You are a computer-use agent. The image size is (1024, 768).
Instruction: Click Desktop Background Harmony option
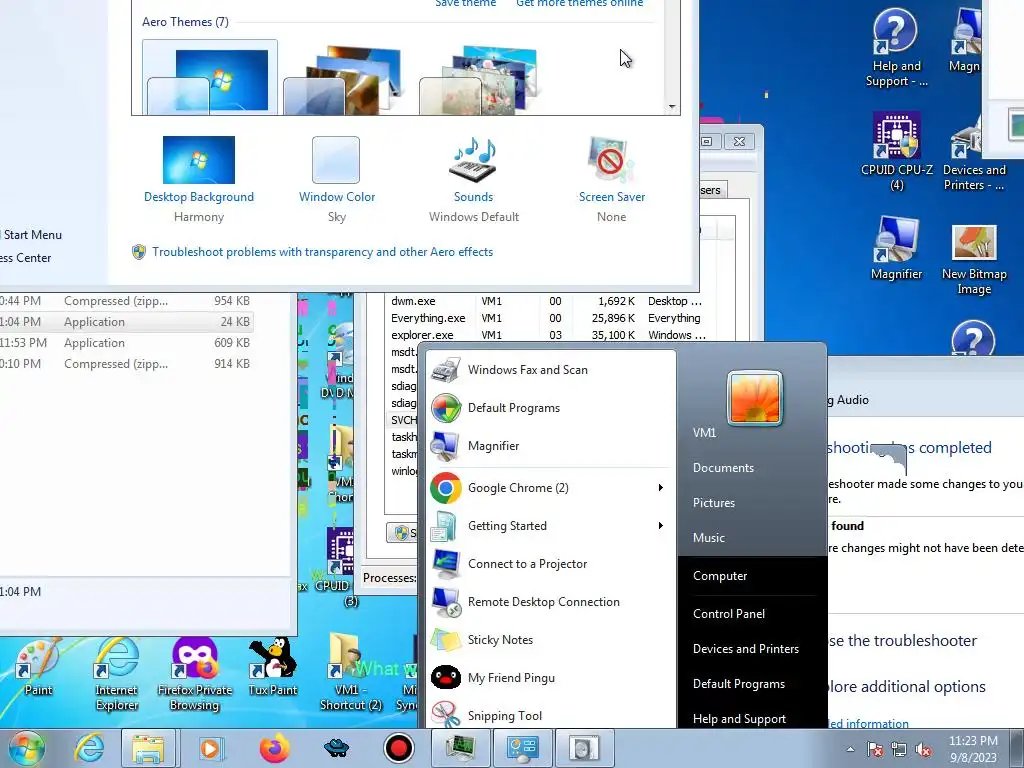tap(199, 180)
